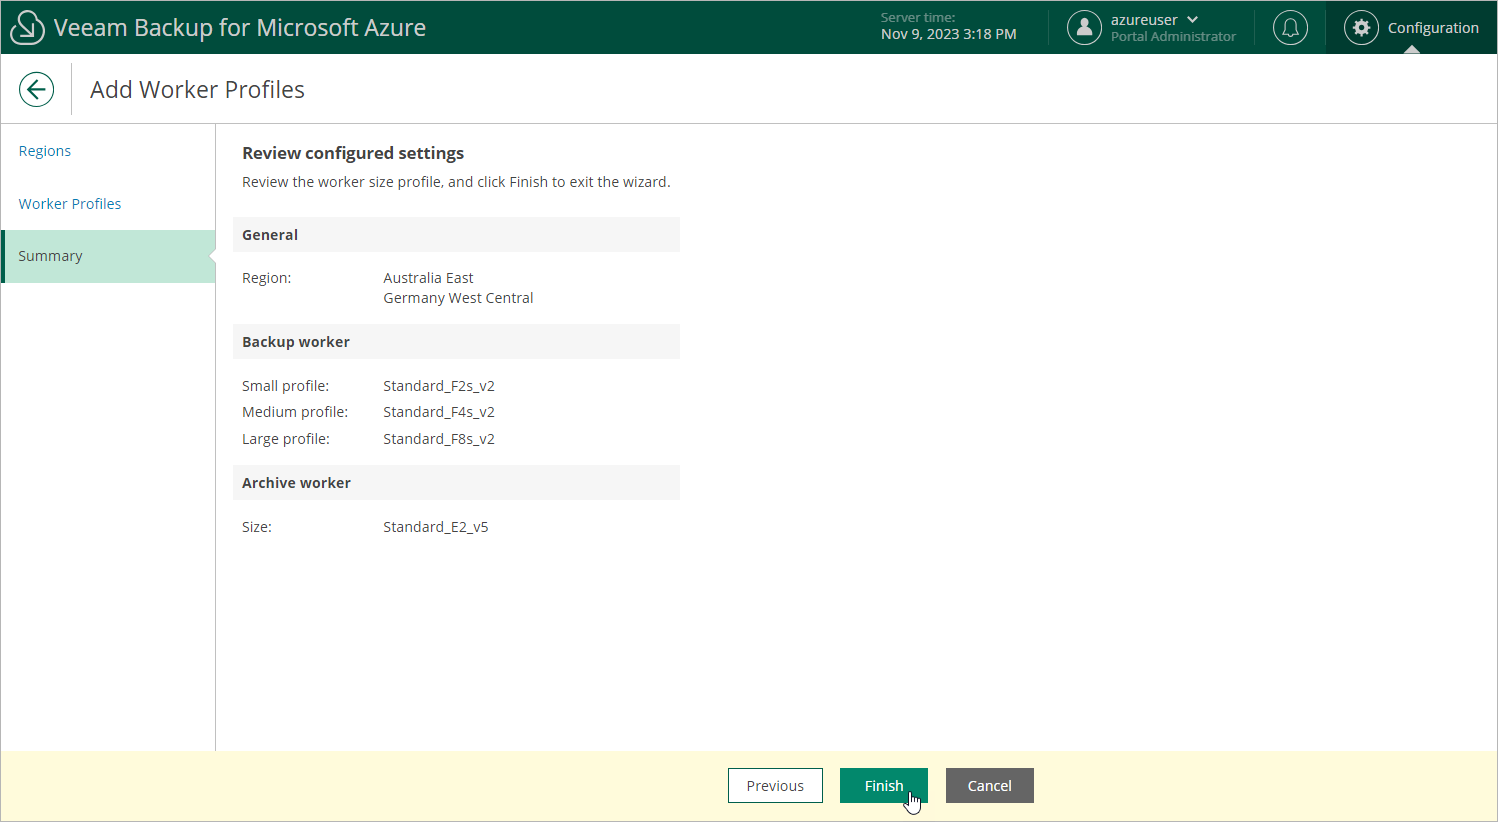Go back using the arrow icon

coord(36,89)
